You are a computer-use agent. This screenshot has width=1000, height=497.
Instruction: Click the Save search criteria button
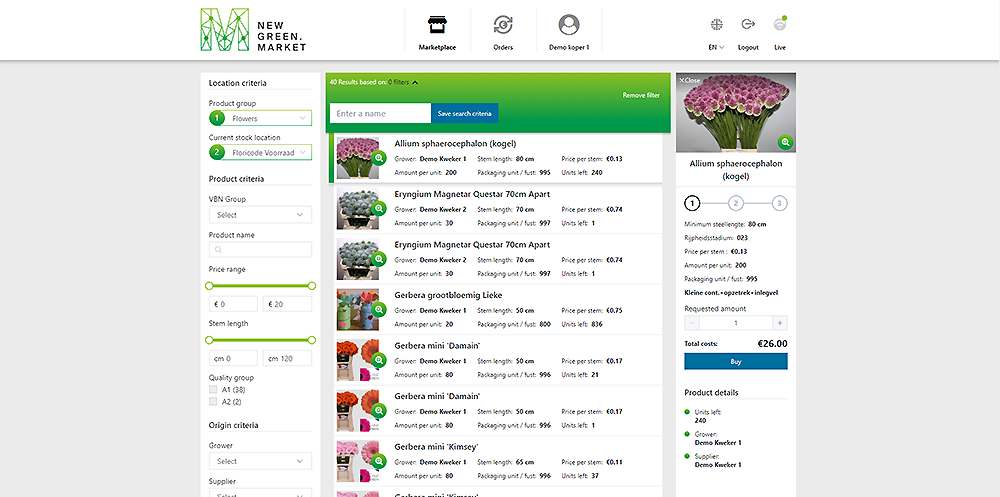tap(465, 113)
